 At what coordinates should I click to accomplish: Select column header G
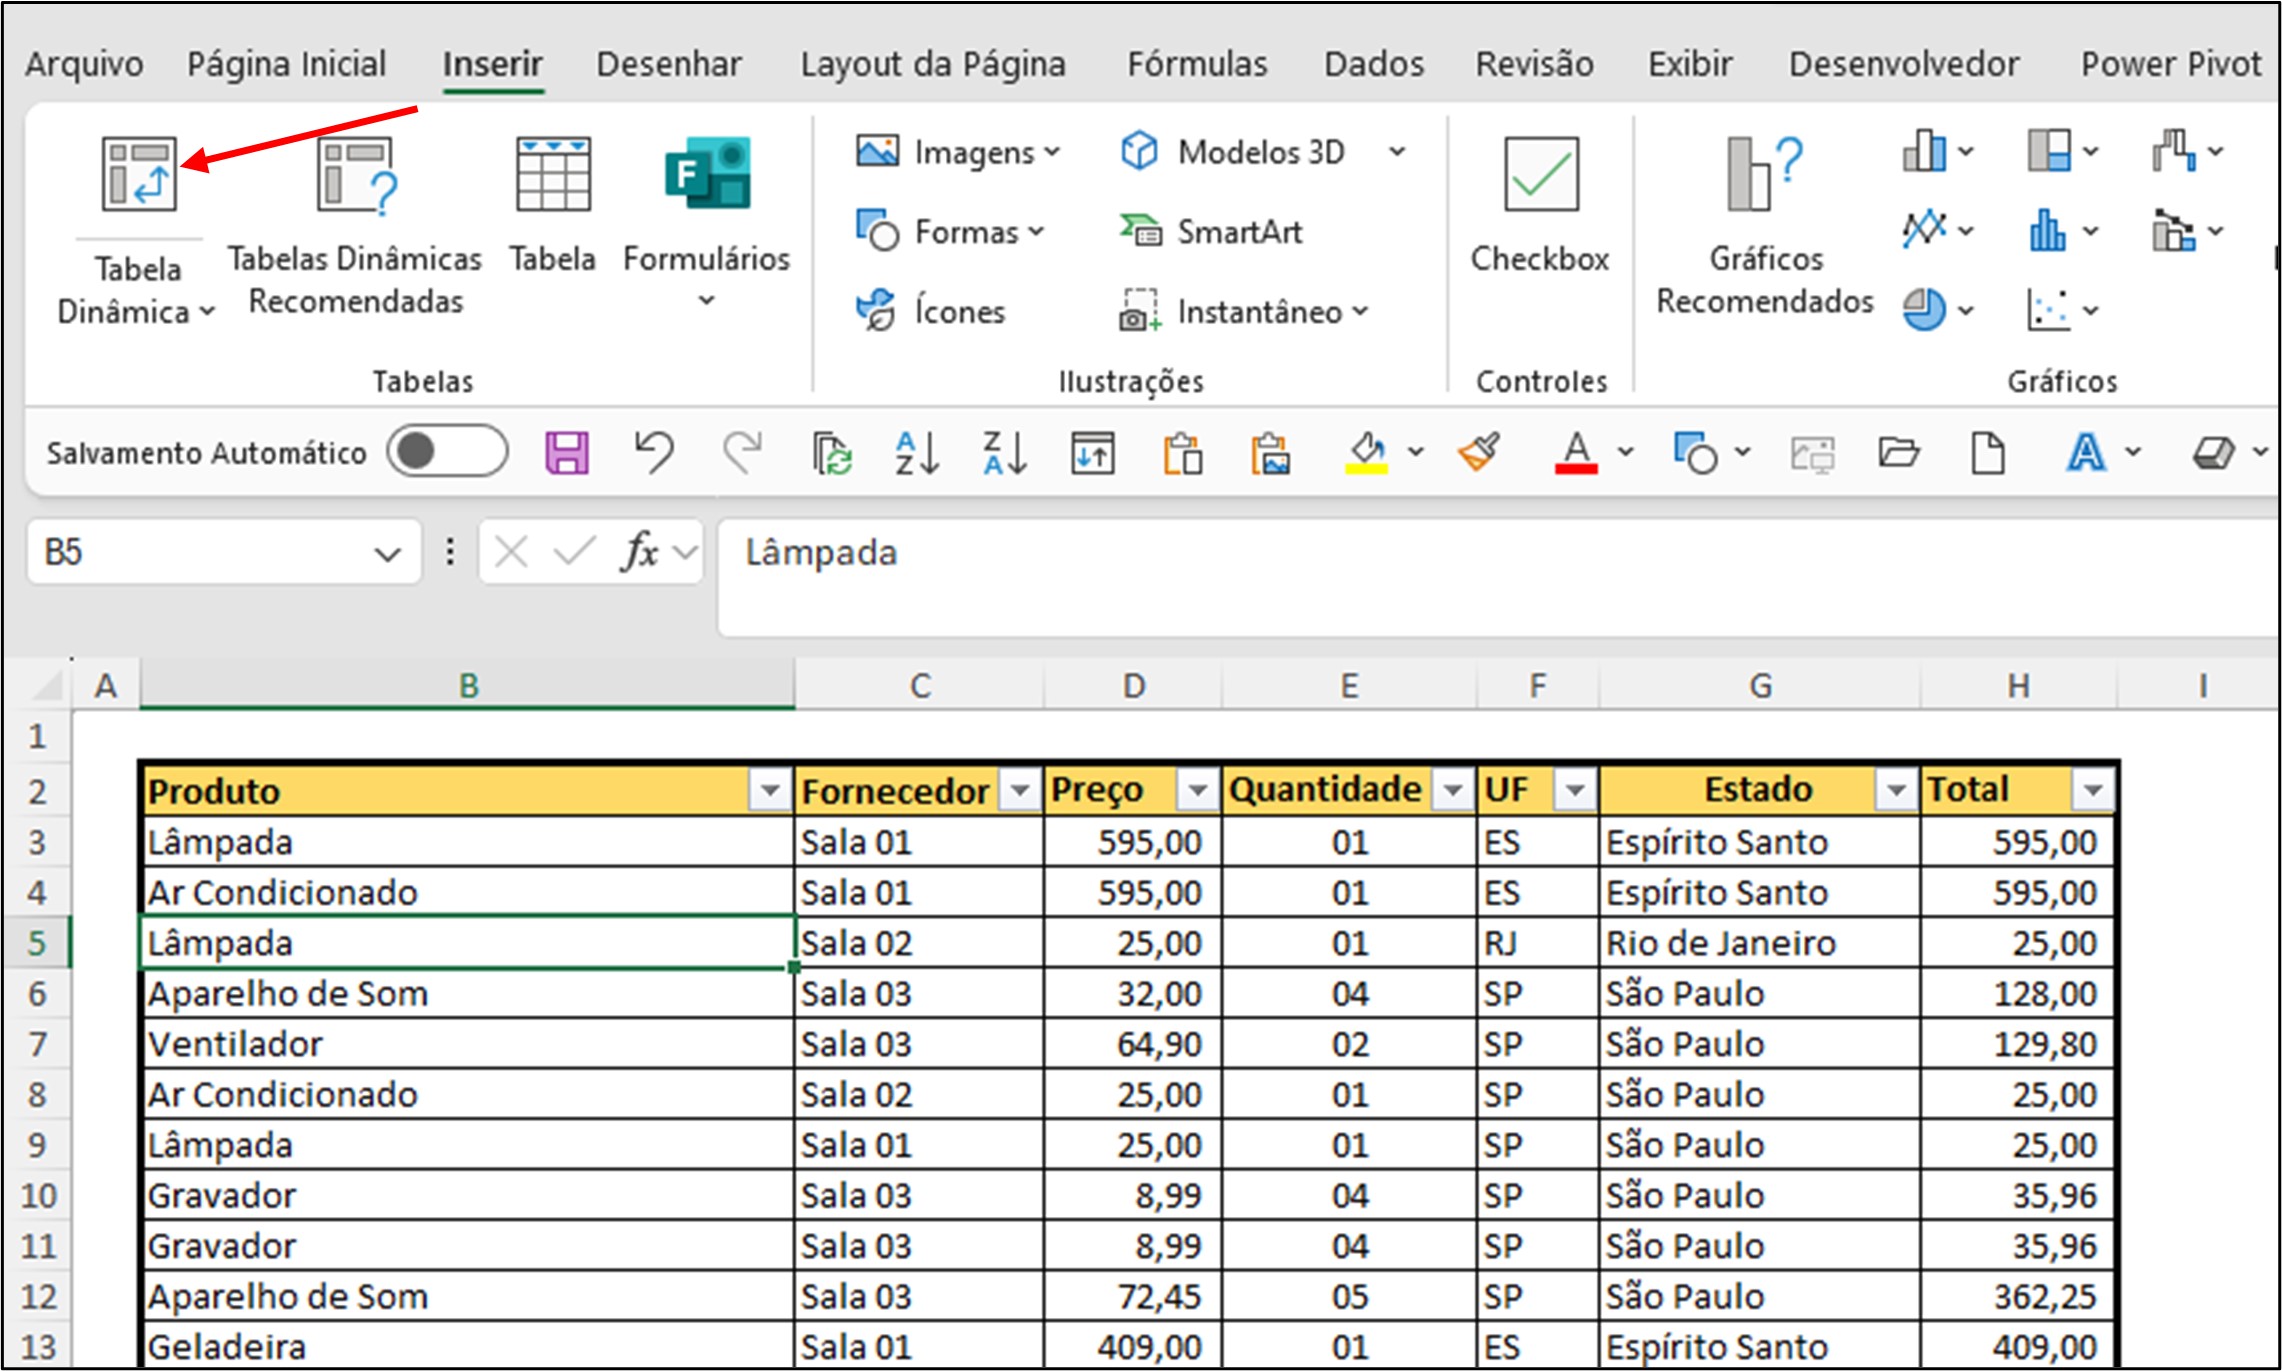[1760, 686]
